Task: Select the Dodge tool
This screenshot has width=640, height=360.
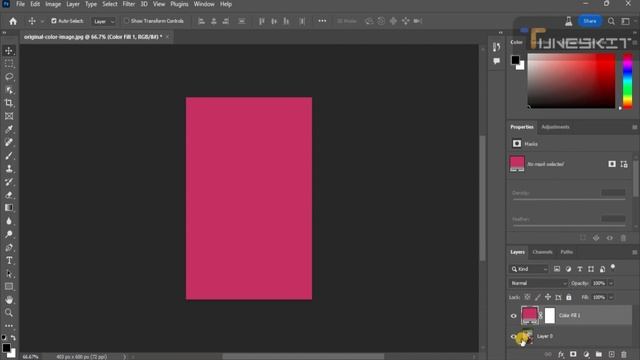Action: [9, 234]
